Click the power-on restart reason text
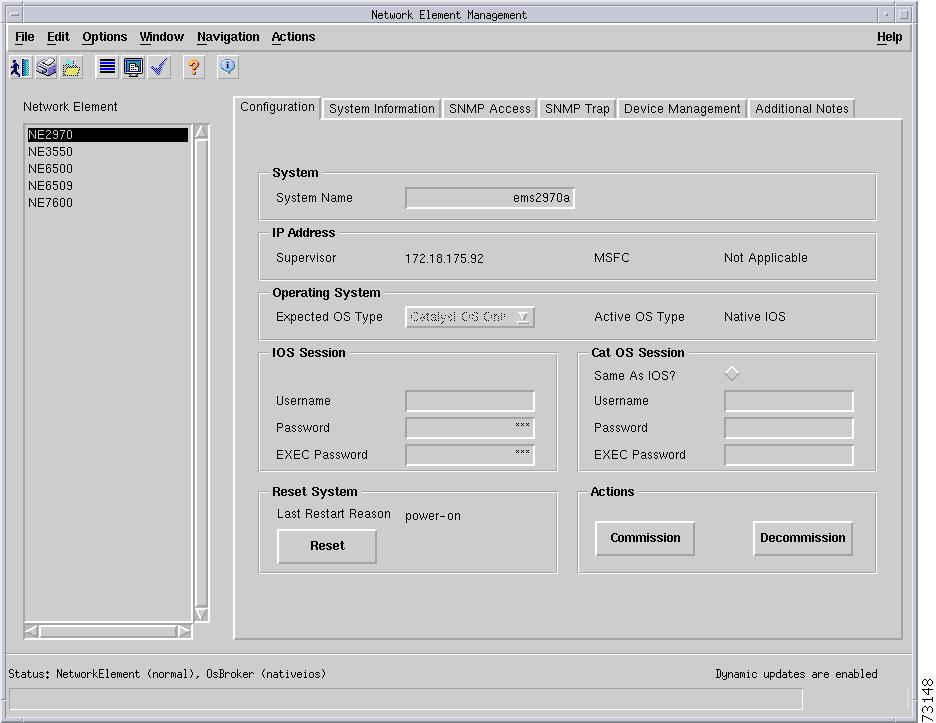This screenshot has height=723, width=936. tap(433, 516)
